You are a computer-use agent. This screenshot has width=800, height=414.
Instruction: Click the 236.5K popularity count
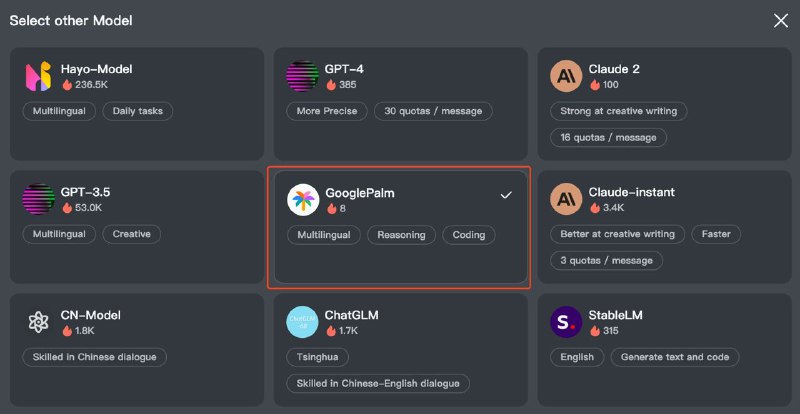(x=91, y=85)
